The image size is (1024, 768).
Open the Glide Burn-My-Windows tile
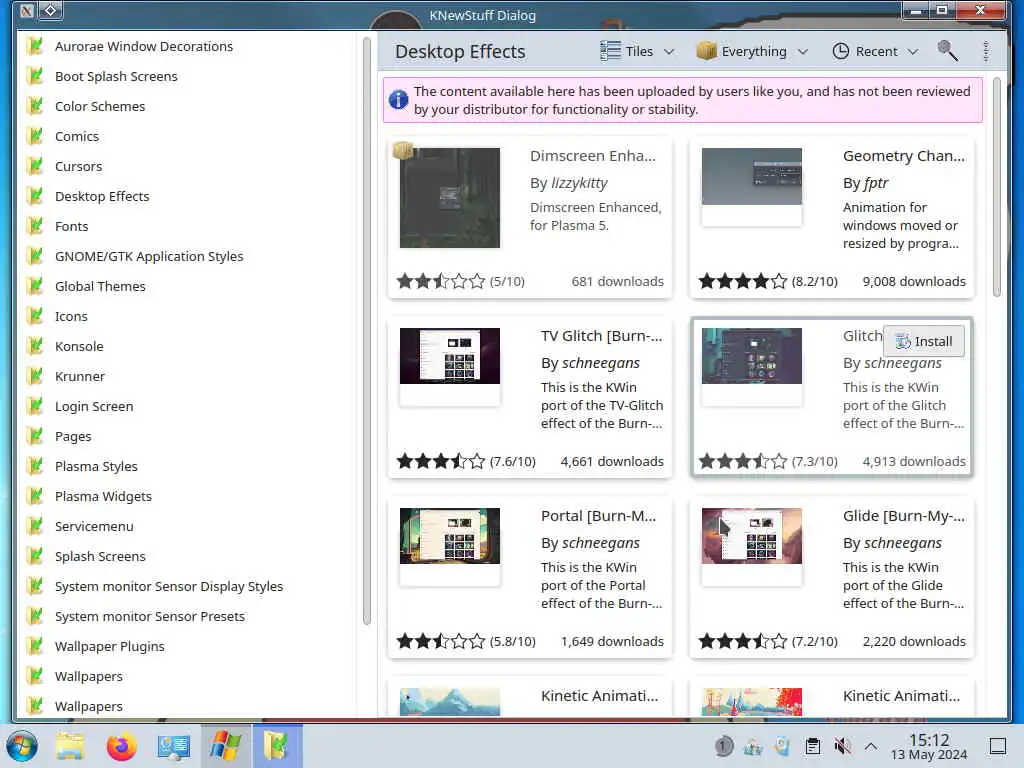(x=831, y=578)
